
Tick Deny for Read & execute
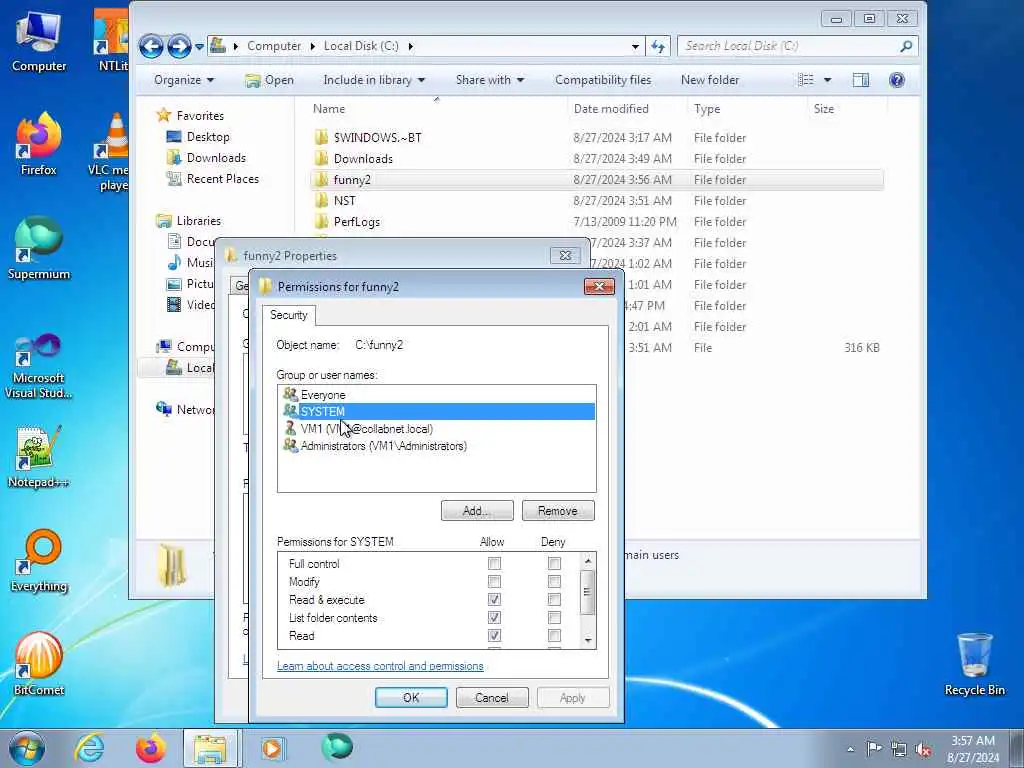[554, 600]
